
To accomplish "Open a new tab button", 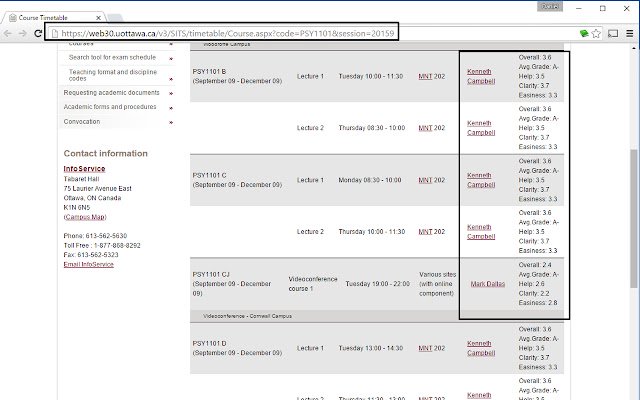I will tap(115, 18).
